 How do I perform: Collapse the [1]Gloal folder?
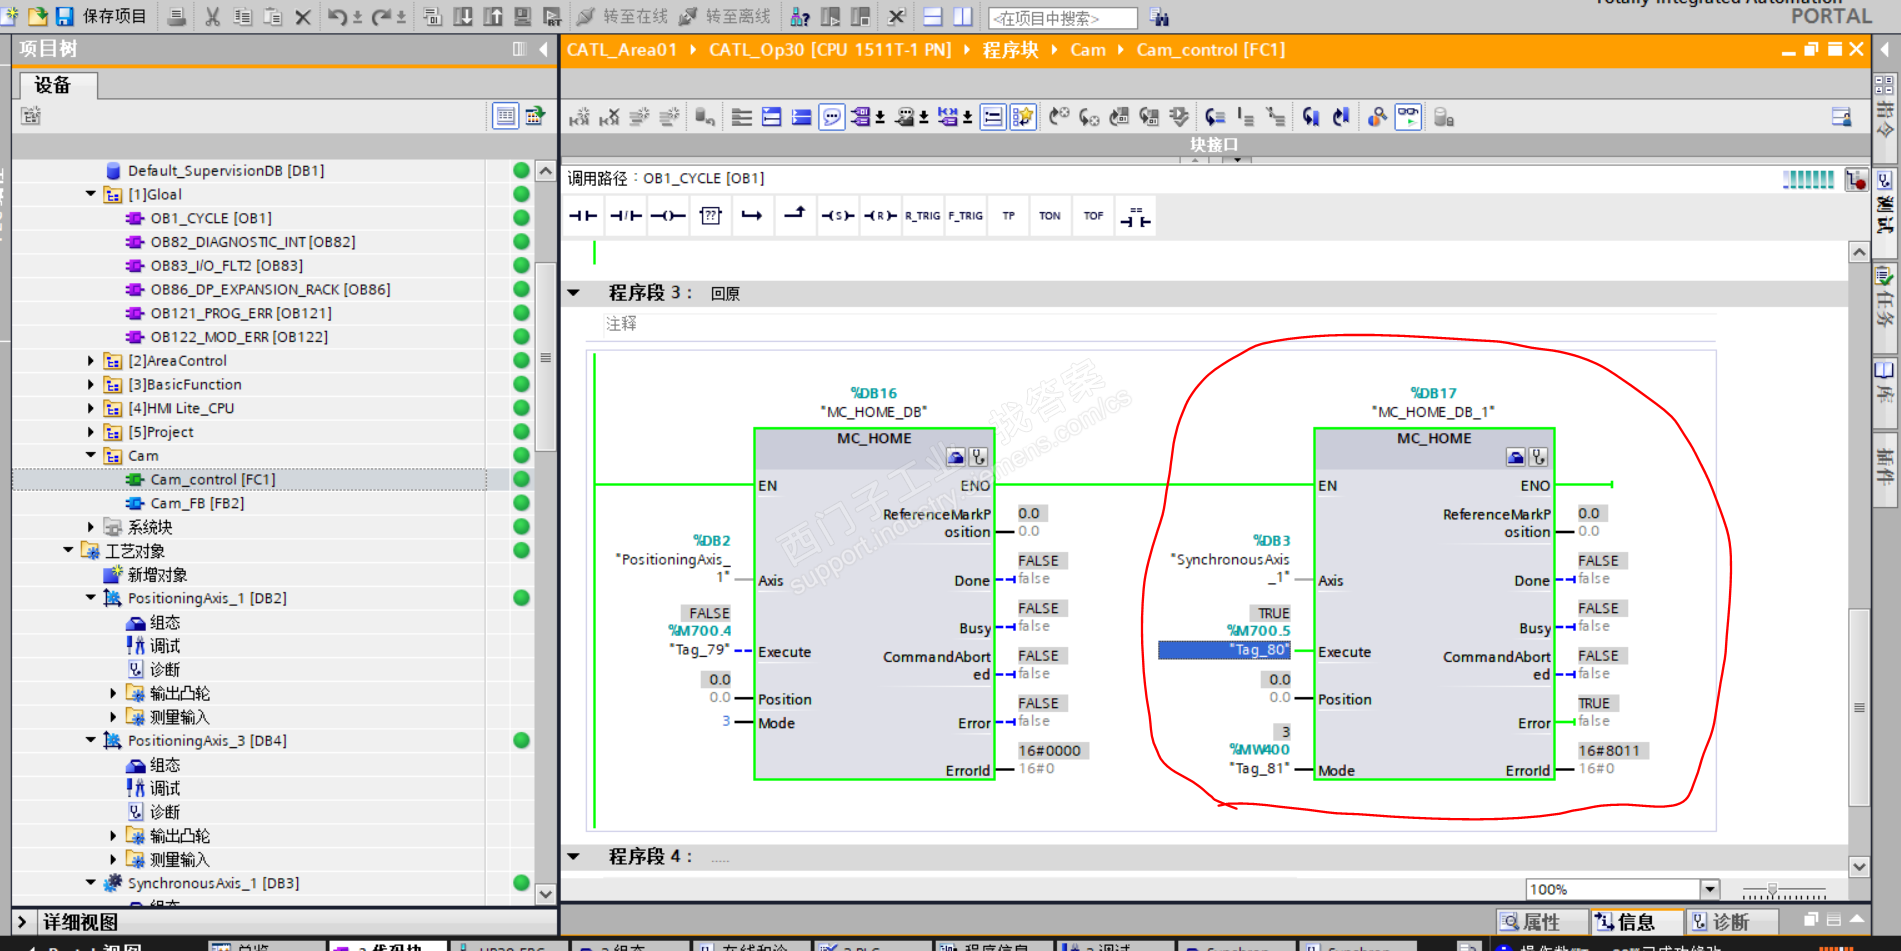pos(91,194)
